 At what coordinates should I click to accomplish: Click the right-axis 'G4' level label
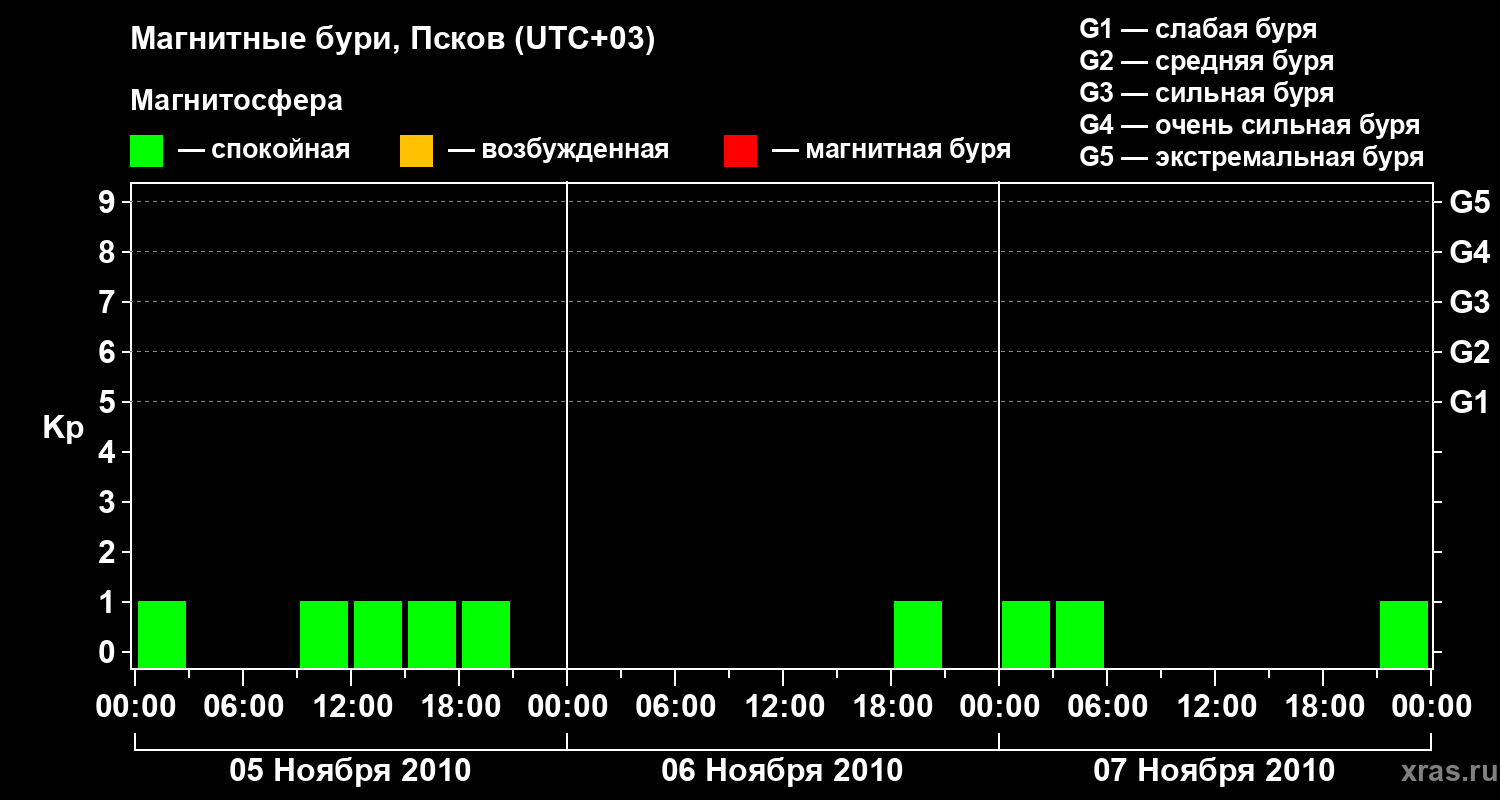(1470, 252)
